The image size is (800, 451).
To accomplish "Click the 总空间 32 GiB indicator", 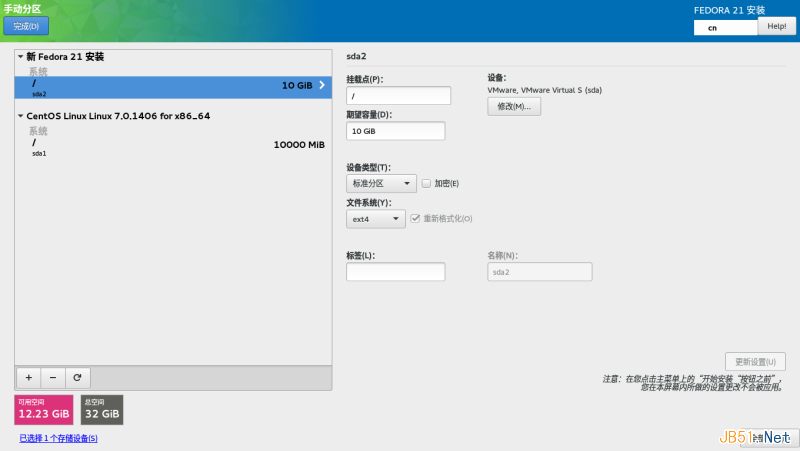I will pos(102,410).
